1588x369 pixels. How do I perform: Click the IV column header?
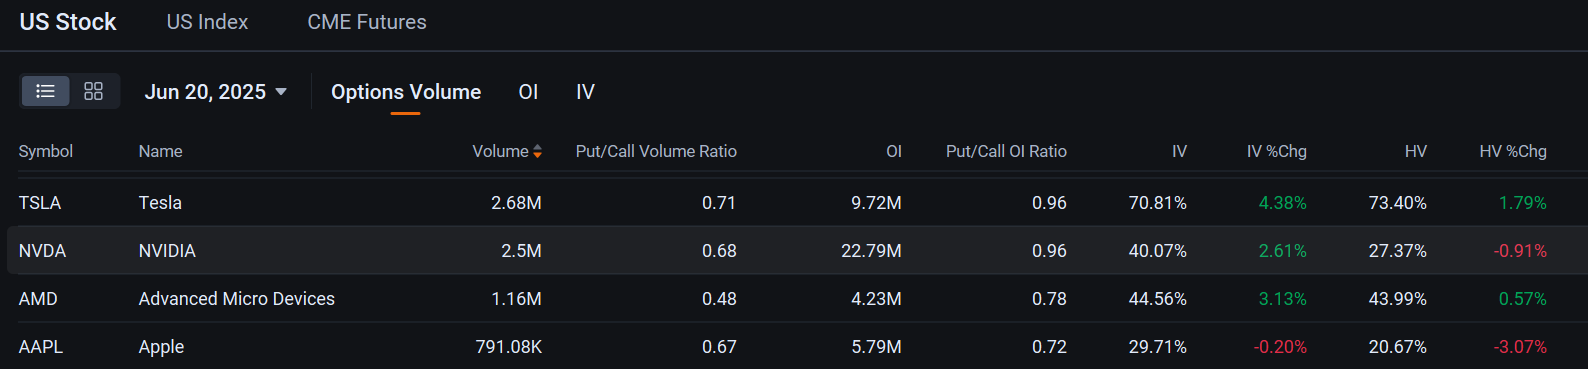pos(1180,151)
